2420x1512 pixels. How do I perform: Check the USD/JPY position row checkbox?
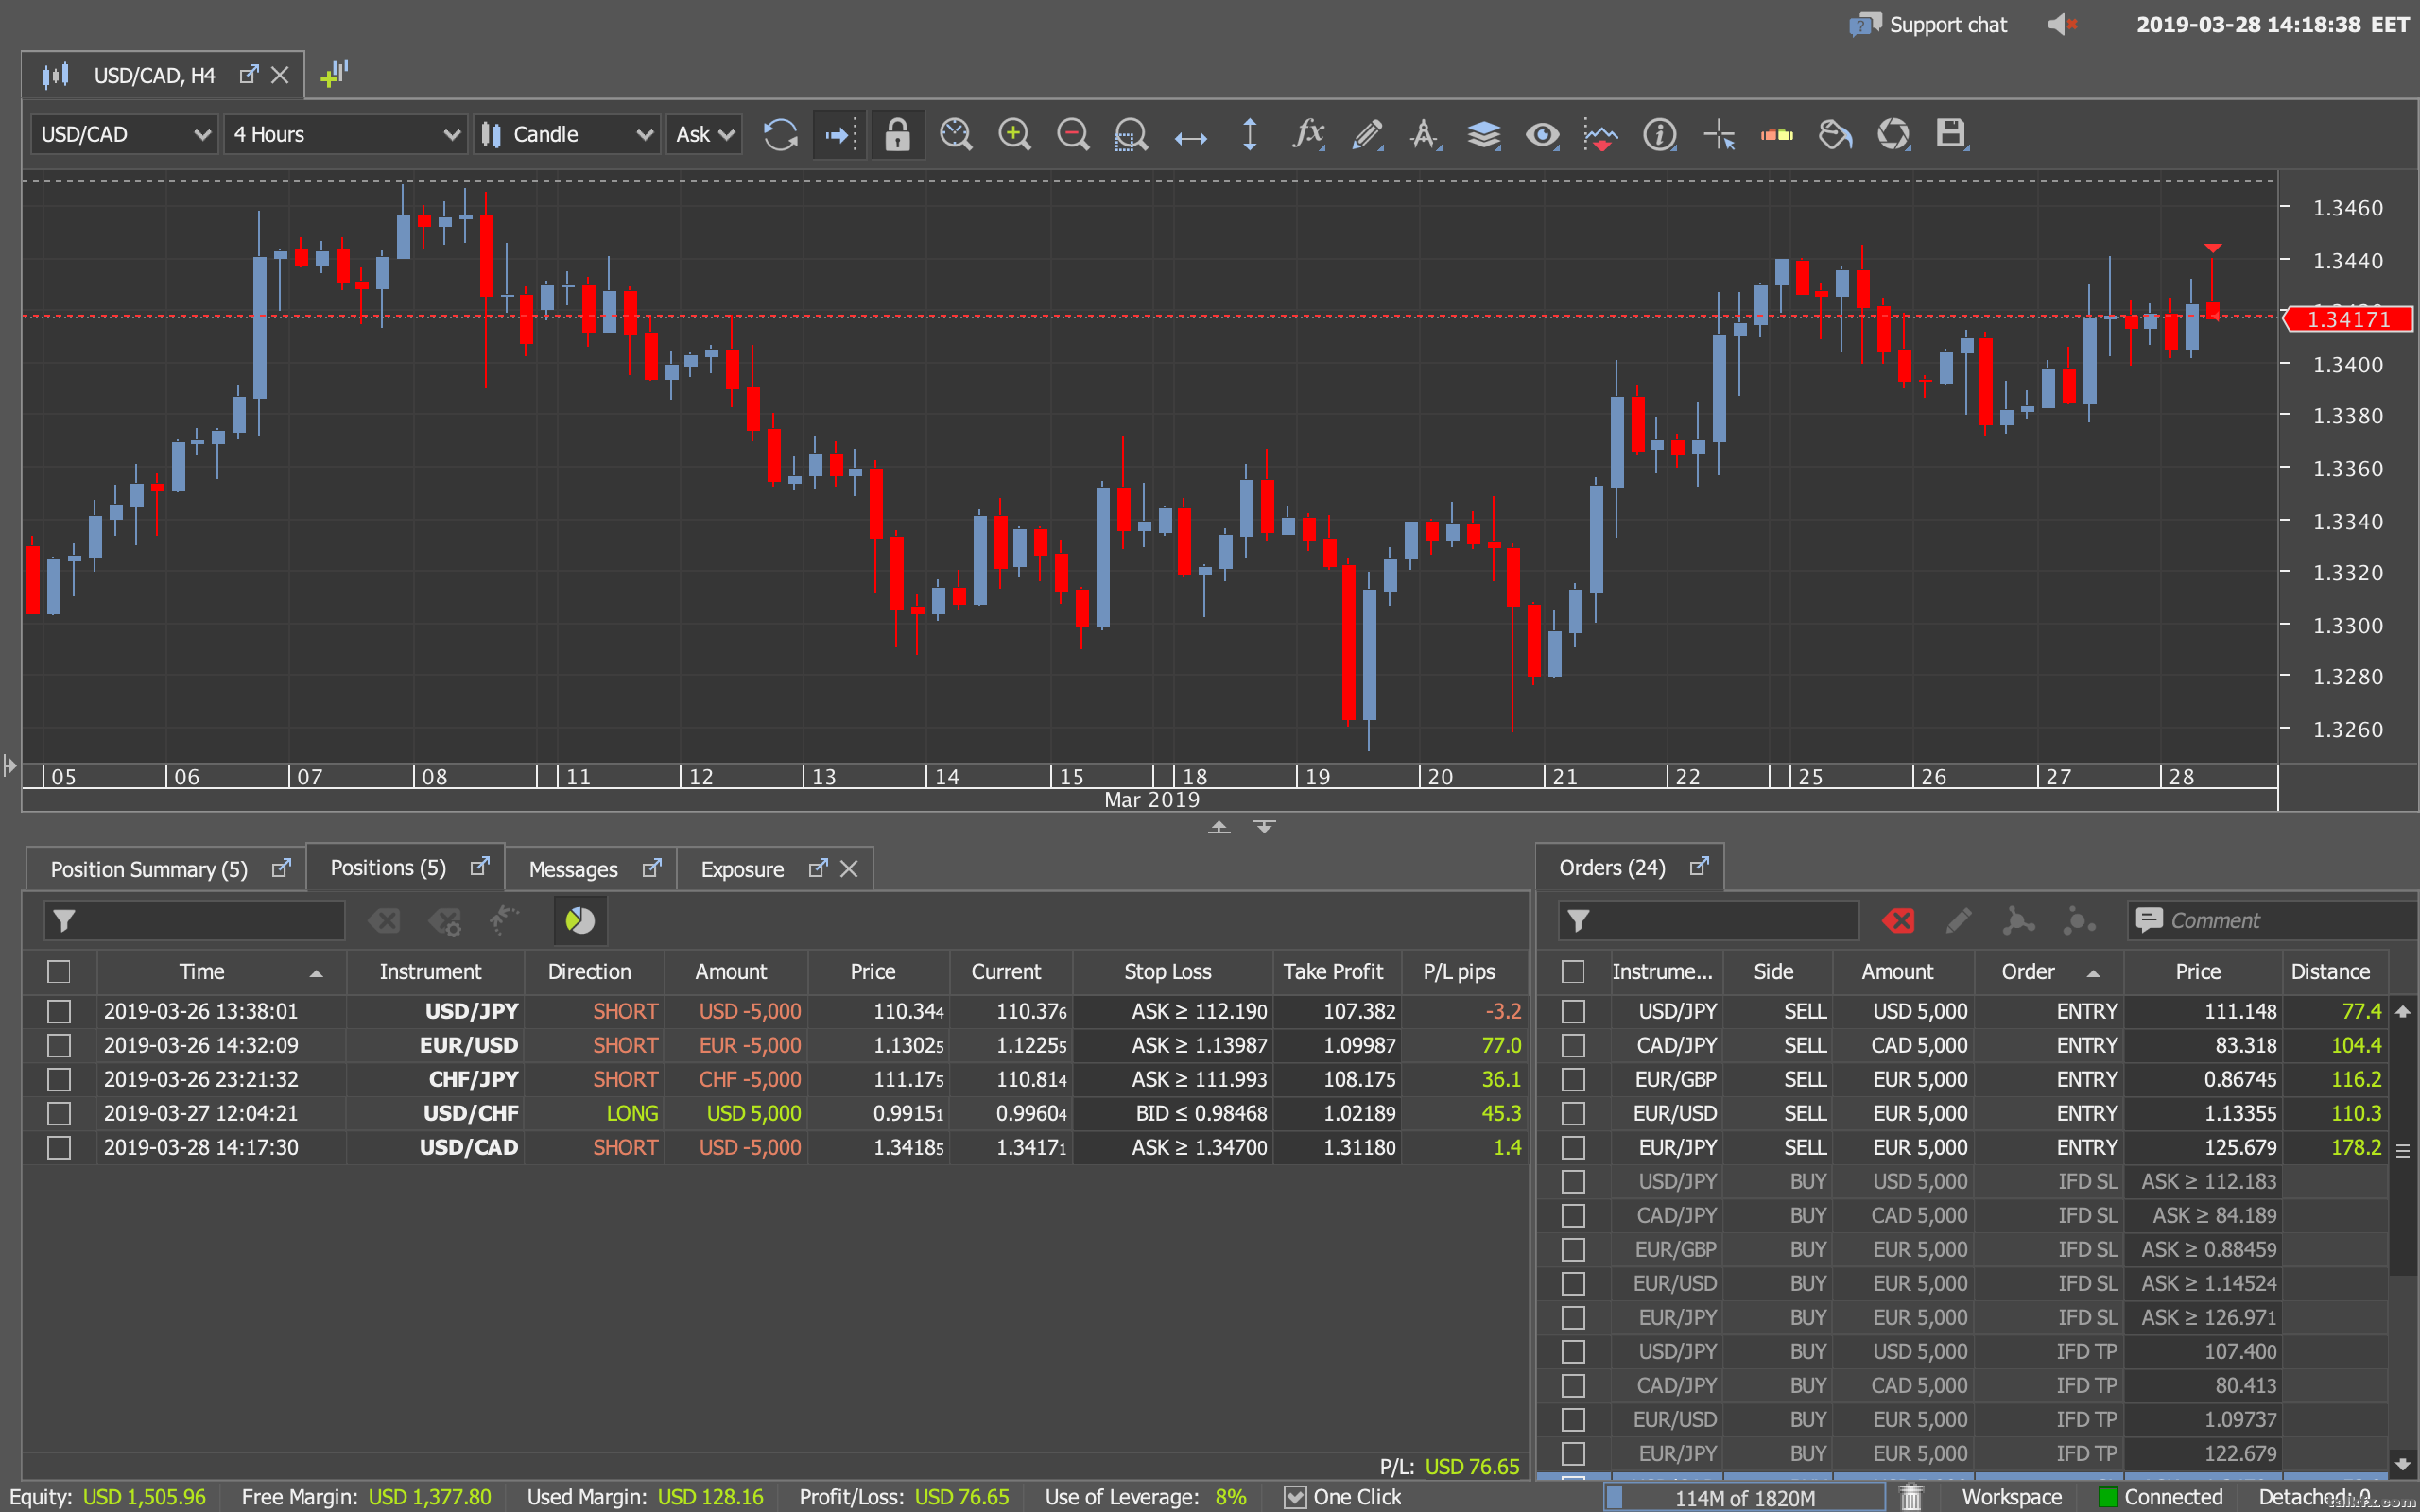[x=59, y=1011]
